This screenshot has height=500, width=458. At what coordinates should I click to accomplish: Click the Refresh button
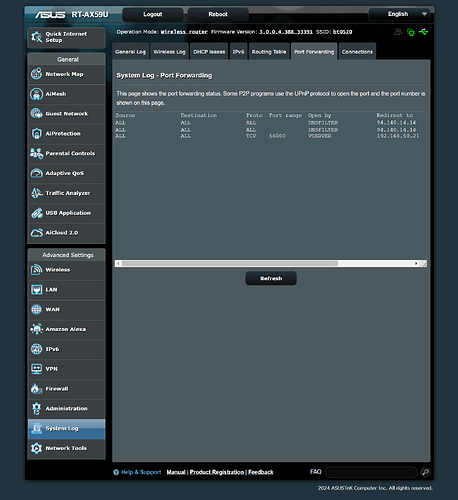271,278
